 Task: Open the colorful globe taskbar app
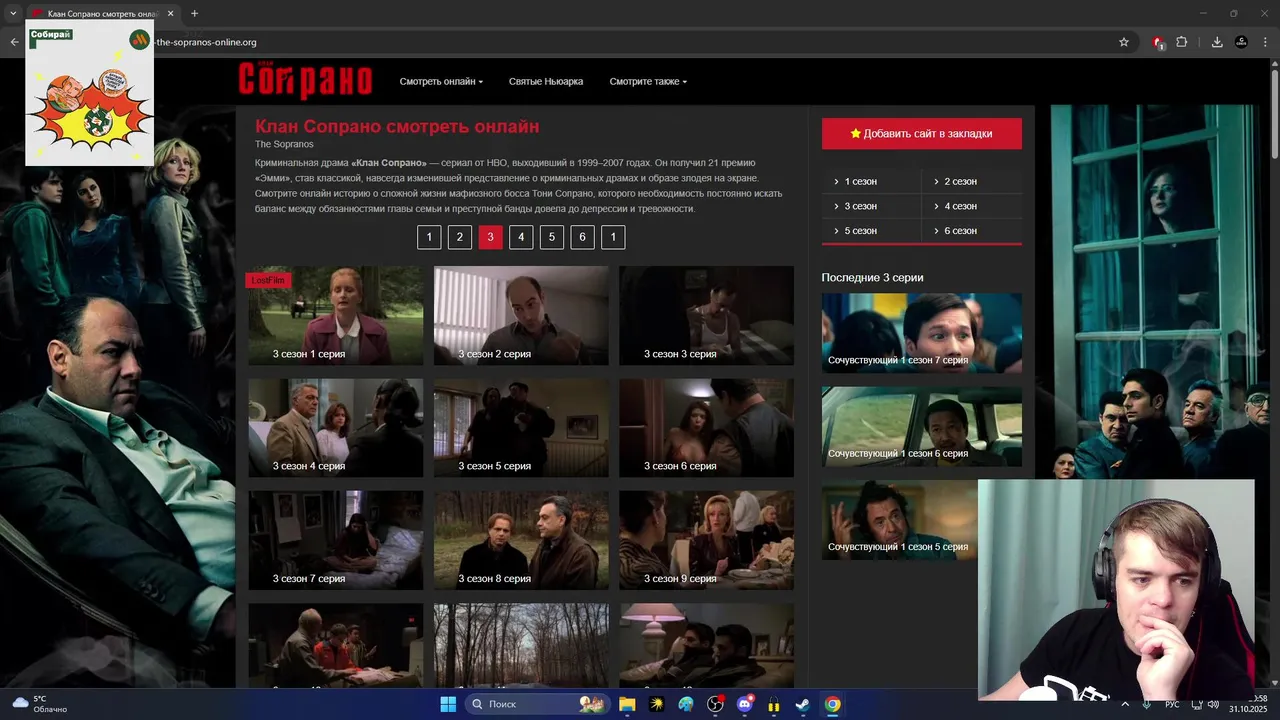[x=686, y=704]
